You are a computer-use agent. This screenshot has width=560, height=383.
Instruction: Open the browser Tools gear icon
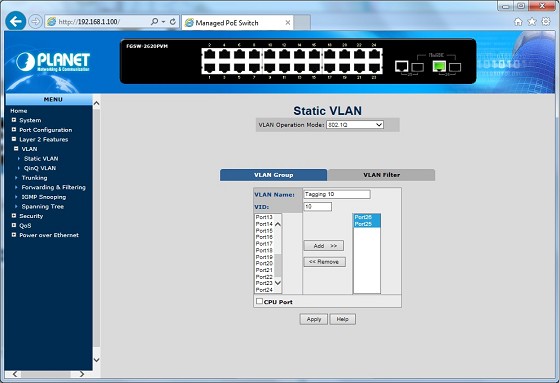click(546, 22)
